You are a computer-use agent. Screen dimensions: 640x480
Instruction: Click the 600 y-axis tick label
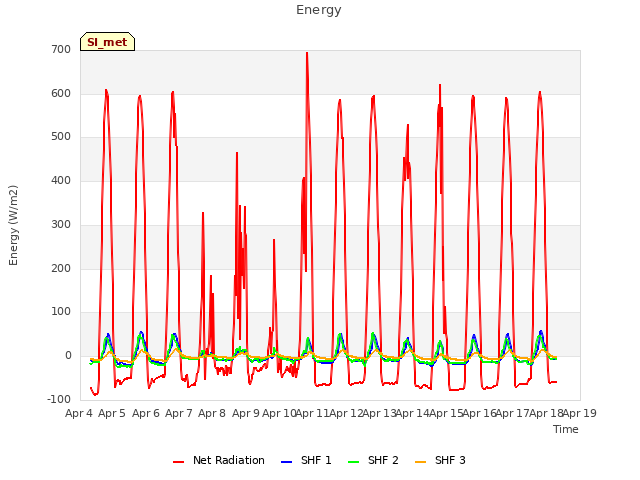pos(61,93)
